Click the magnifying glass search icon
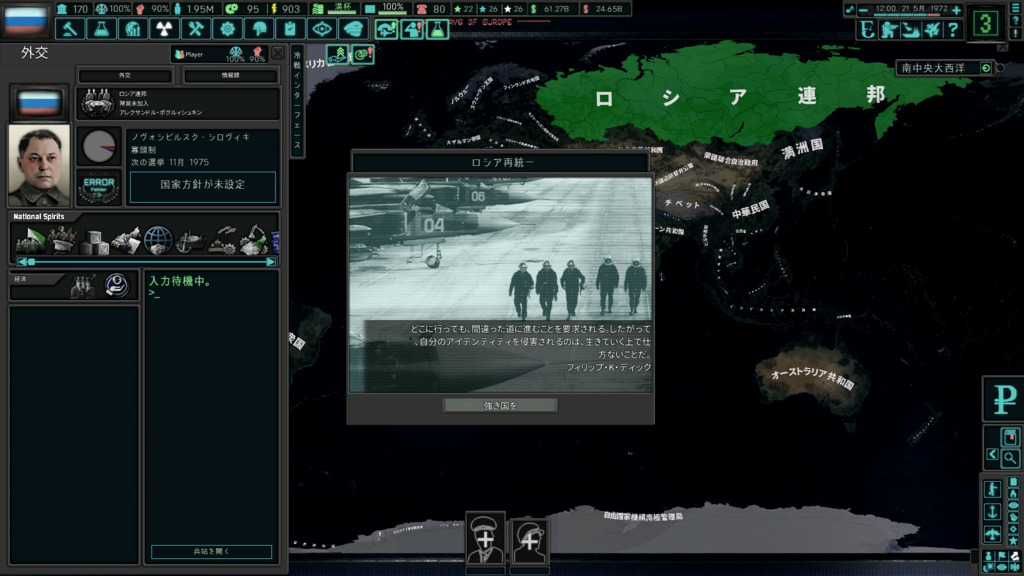 [1010, 458]
